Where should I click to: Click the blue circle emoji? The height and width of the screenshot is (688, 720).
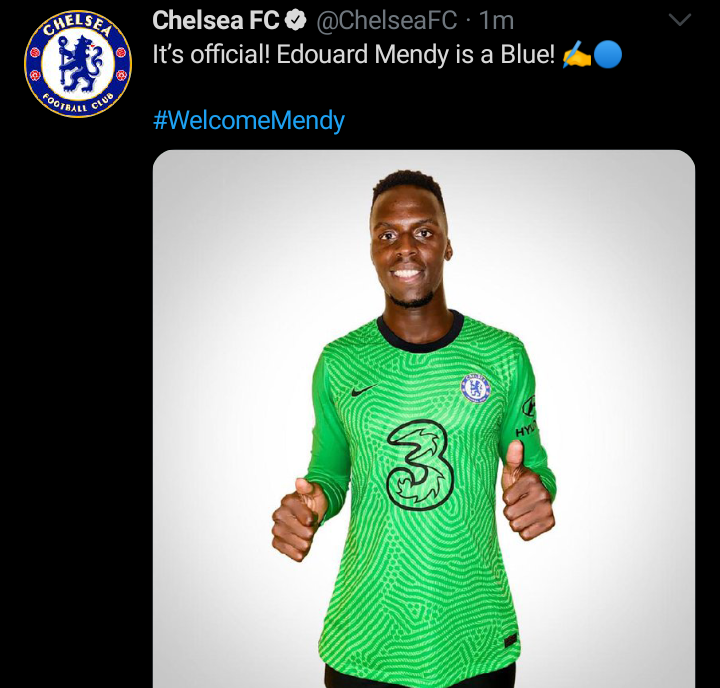coord(607,55)
